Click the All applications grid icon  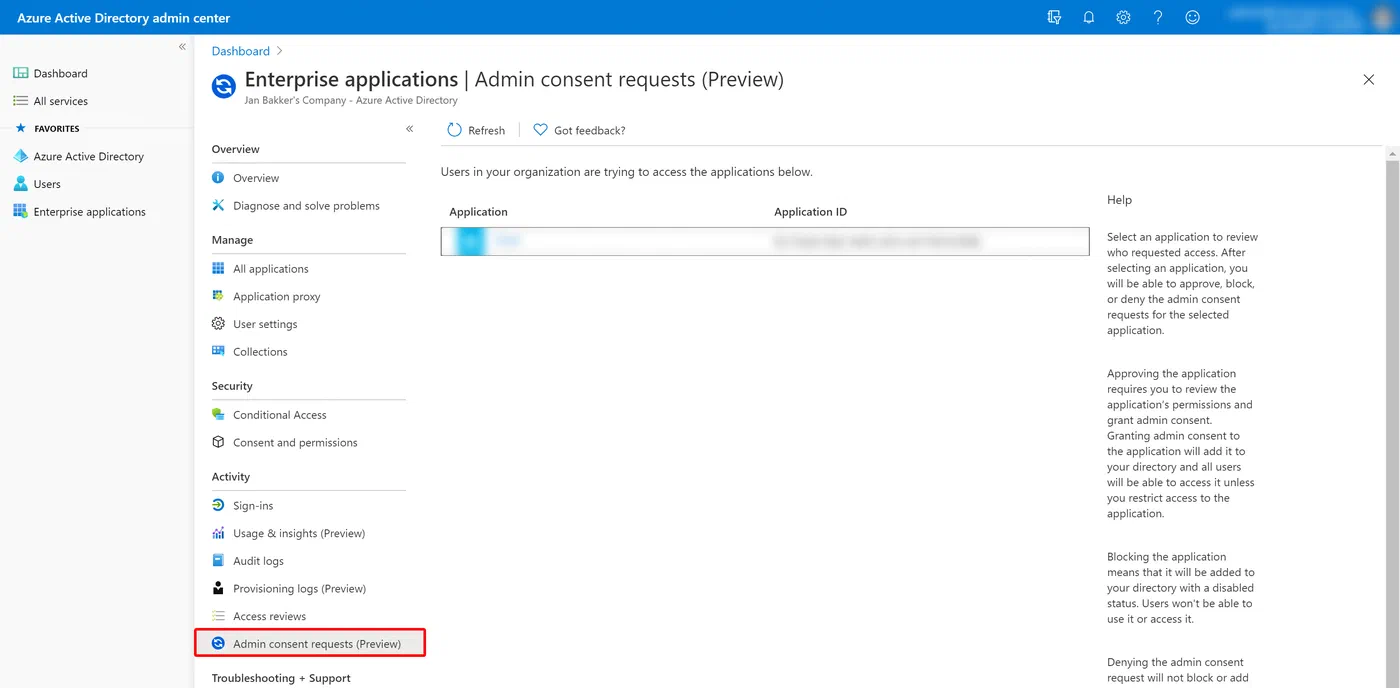click(218, 268)
